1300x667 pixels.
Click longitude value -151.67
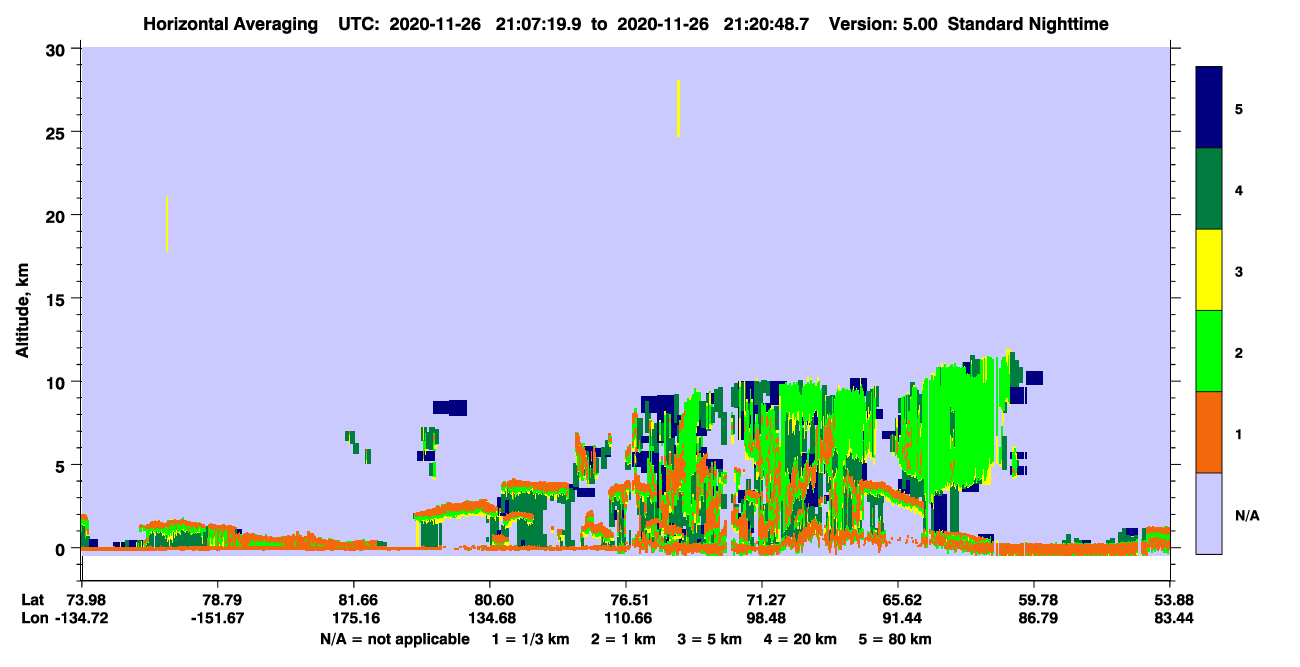[218, 618]
